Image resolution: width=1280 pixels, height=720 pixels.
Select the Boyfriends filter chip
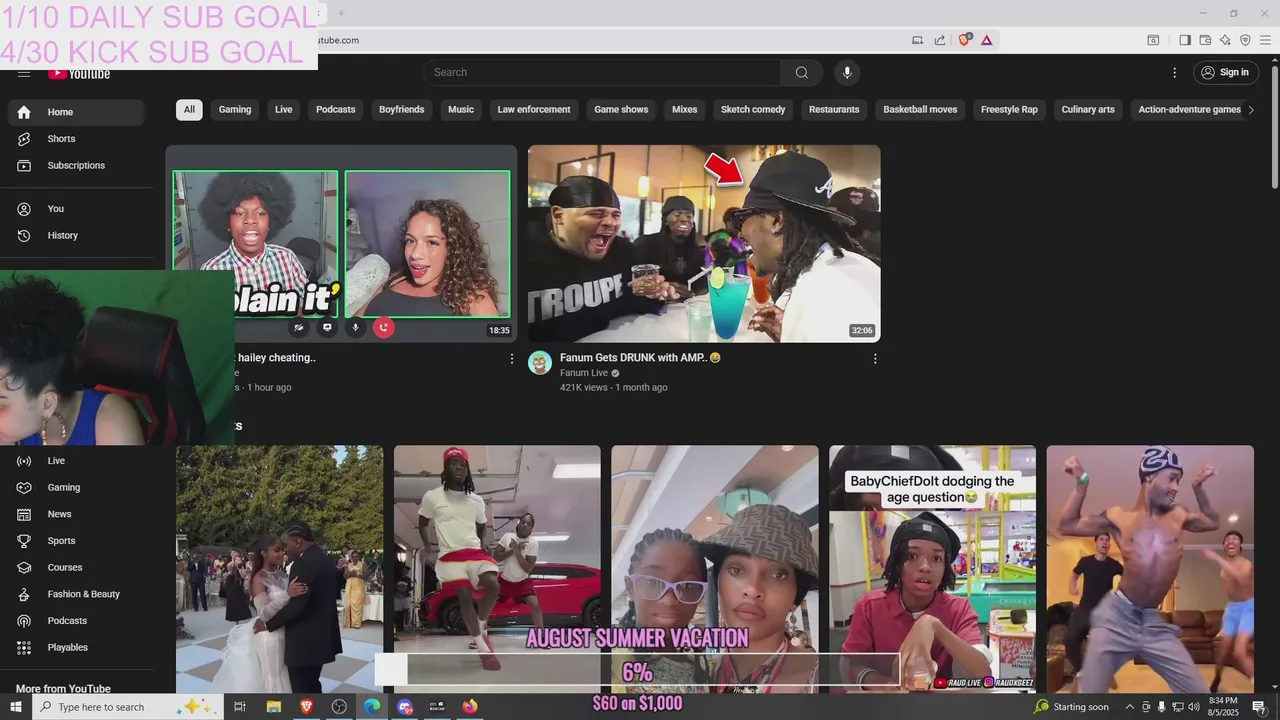point(402,109)
